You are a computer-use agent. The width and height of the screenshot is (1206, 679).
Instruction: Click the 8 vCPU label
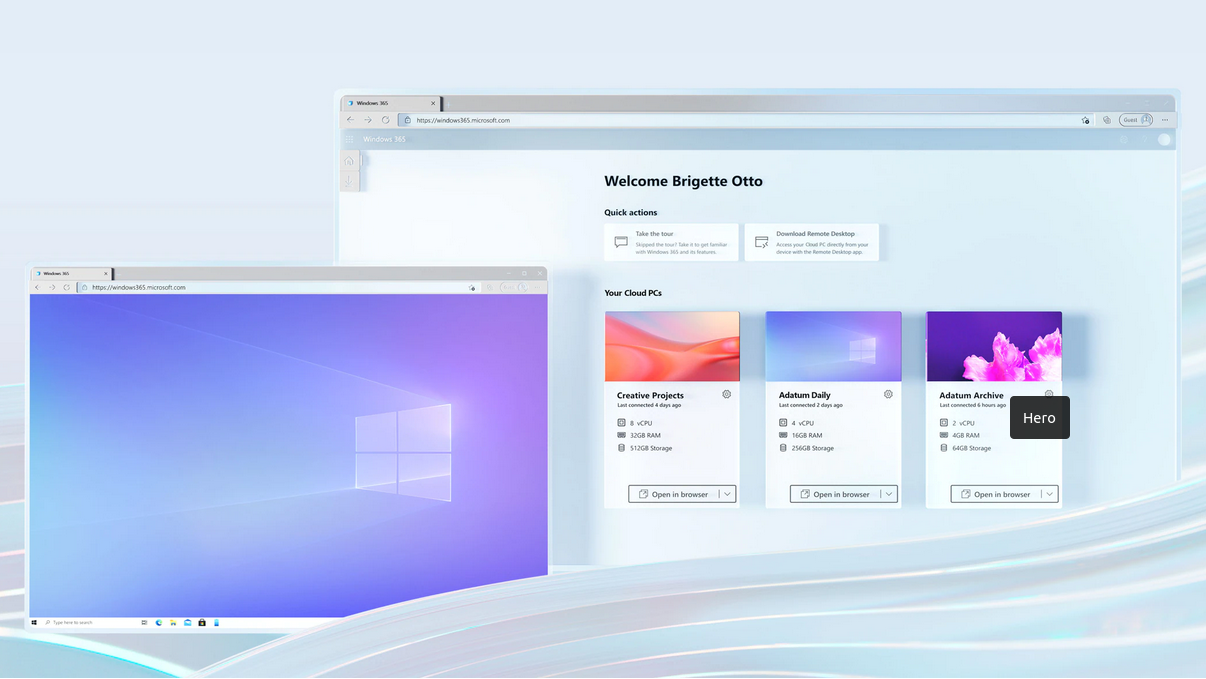(640, 423)
